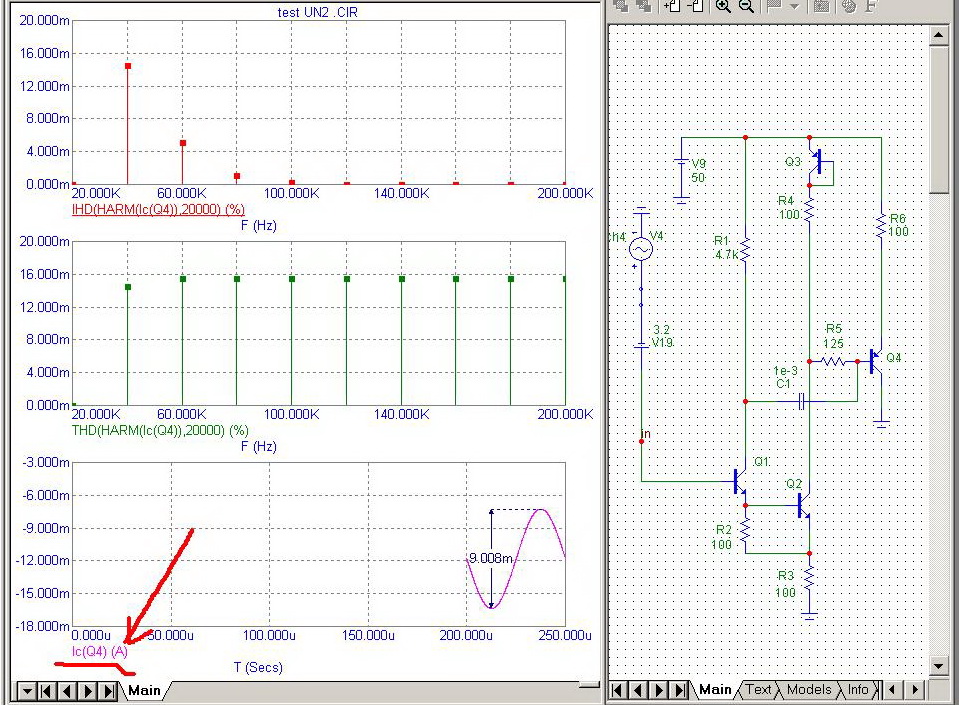
Task: Click the test UN2 .CIR plot title
Action: click(317, 12)
